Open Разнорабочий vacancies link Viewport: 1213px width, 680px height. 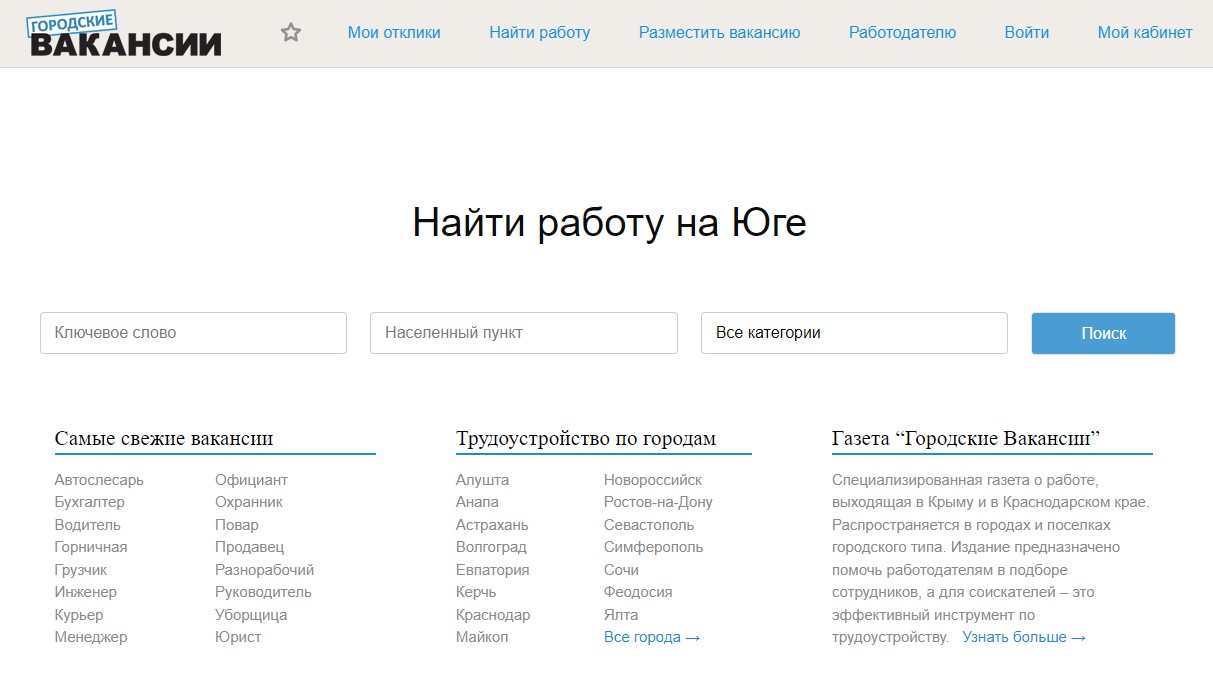pyautogui.click(x=265, y=570)
